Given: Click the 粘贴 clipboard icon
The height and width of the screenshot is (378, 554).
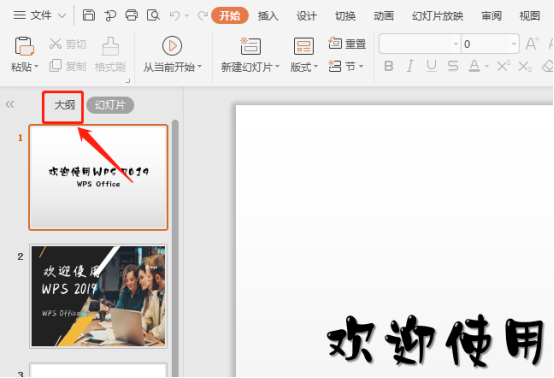Looking at the screenshot, I should click(24, 46).
